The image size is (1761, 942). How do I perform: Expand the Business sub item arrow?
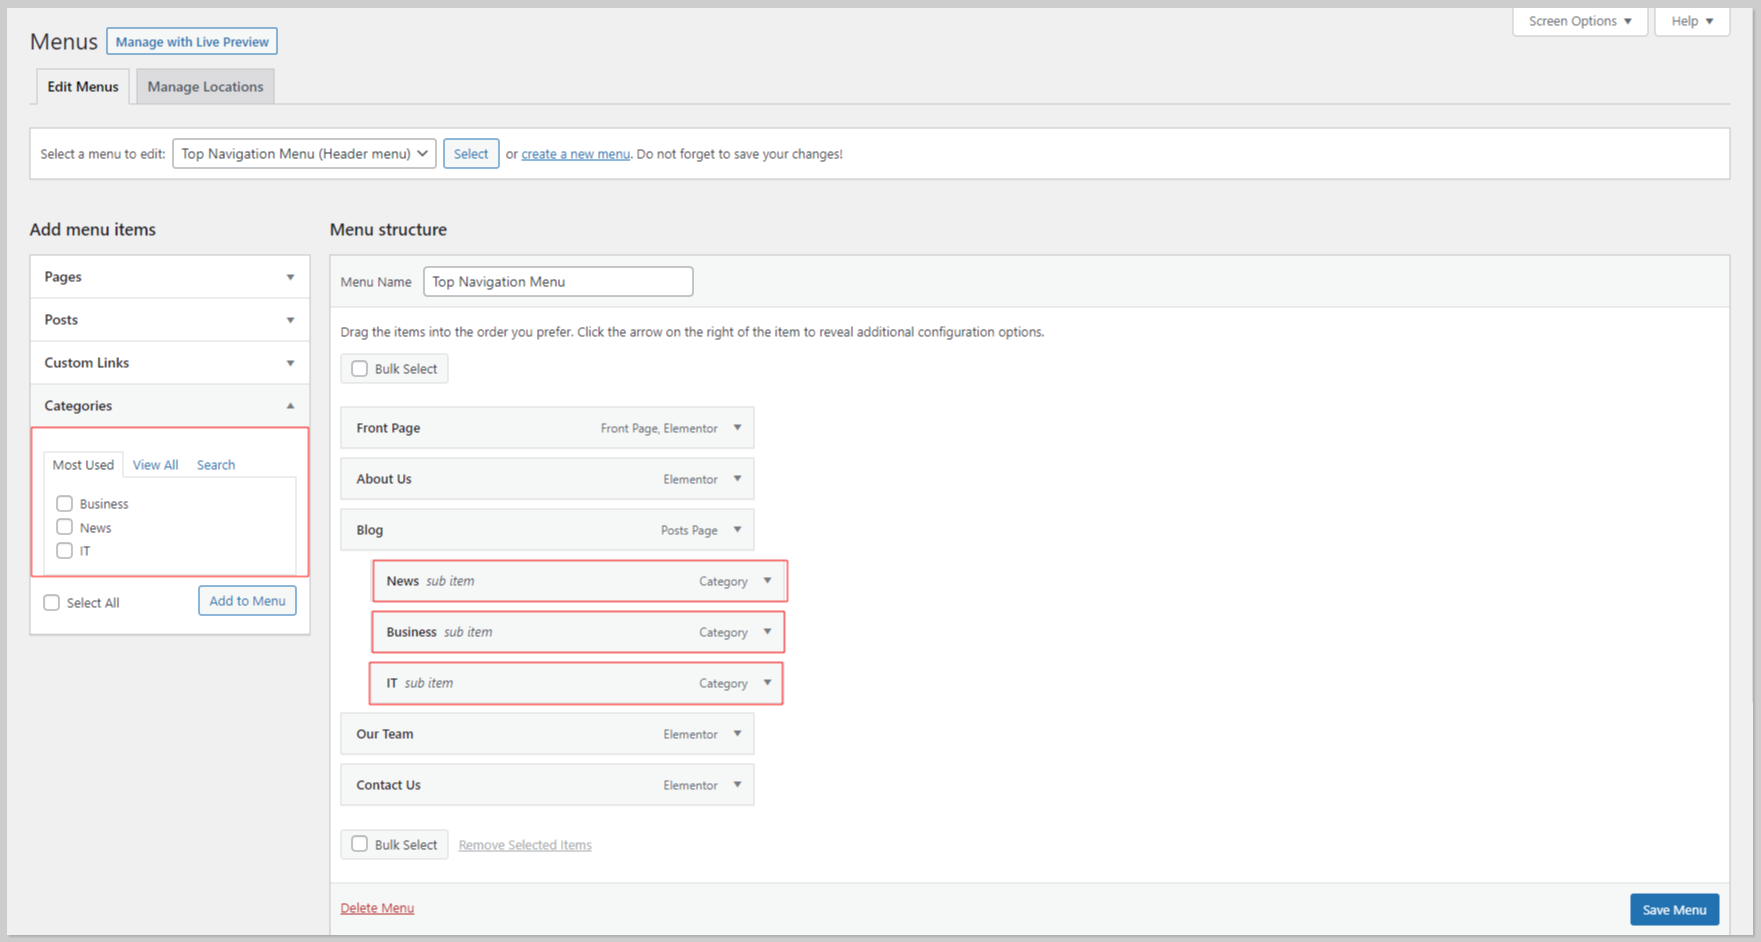(x=767, y=632)
